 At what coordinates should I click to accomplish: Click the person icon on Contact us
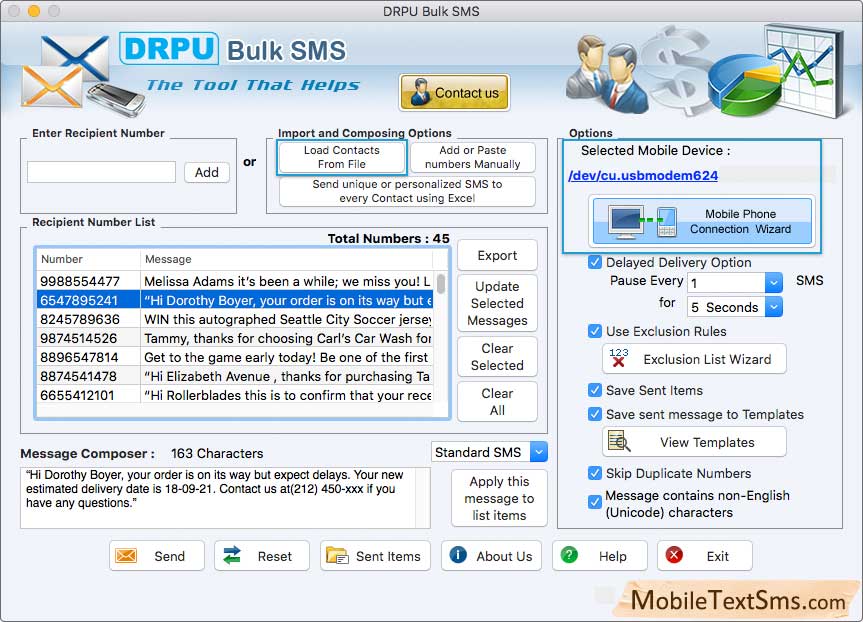[x=420, y=92]
